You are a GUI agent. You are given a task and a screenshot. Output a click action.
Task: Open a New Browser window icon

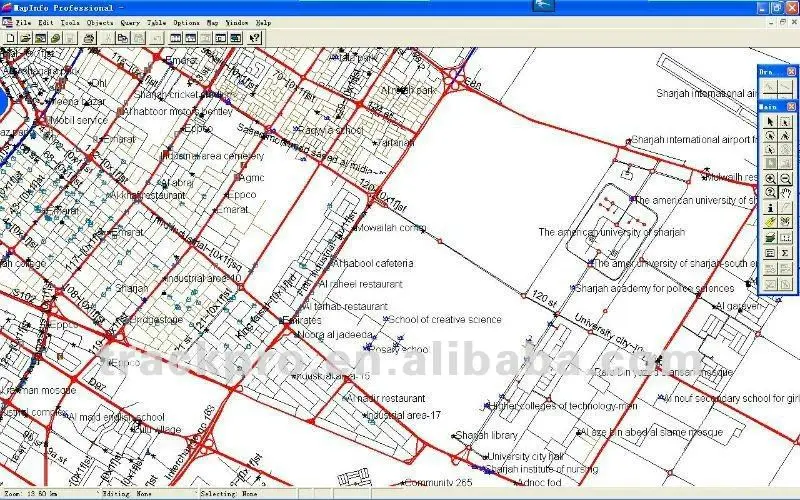pyautogui.click(x=176, y=38)
